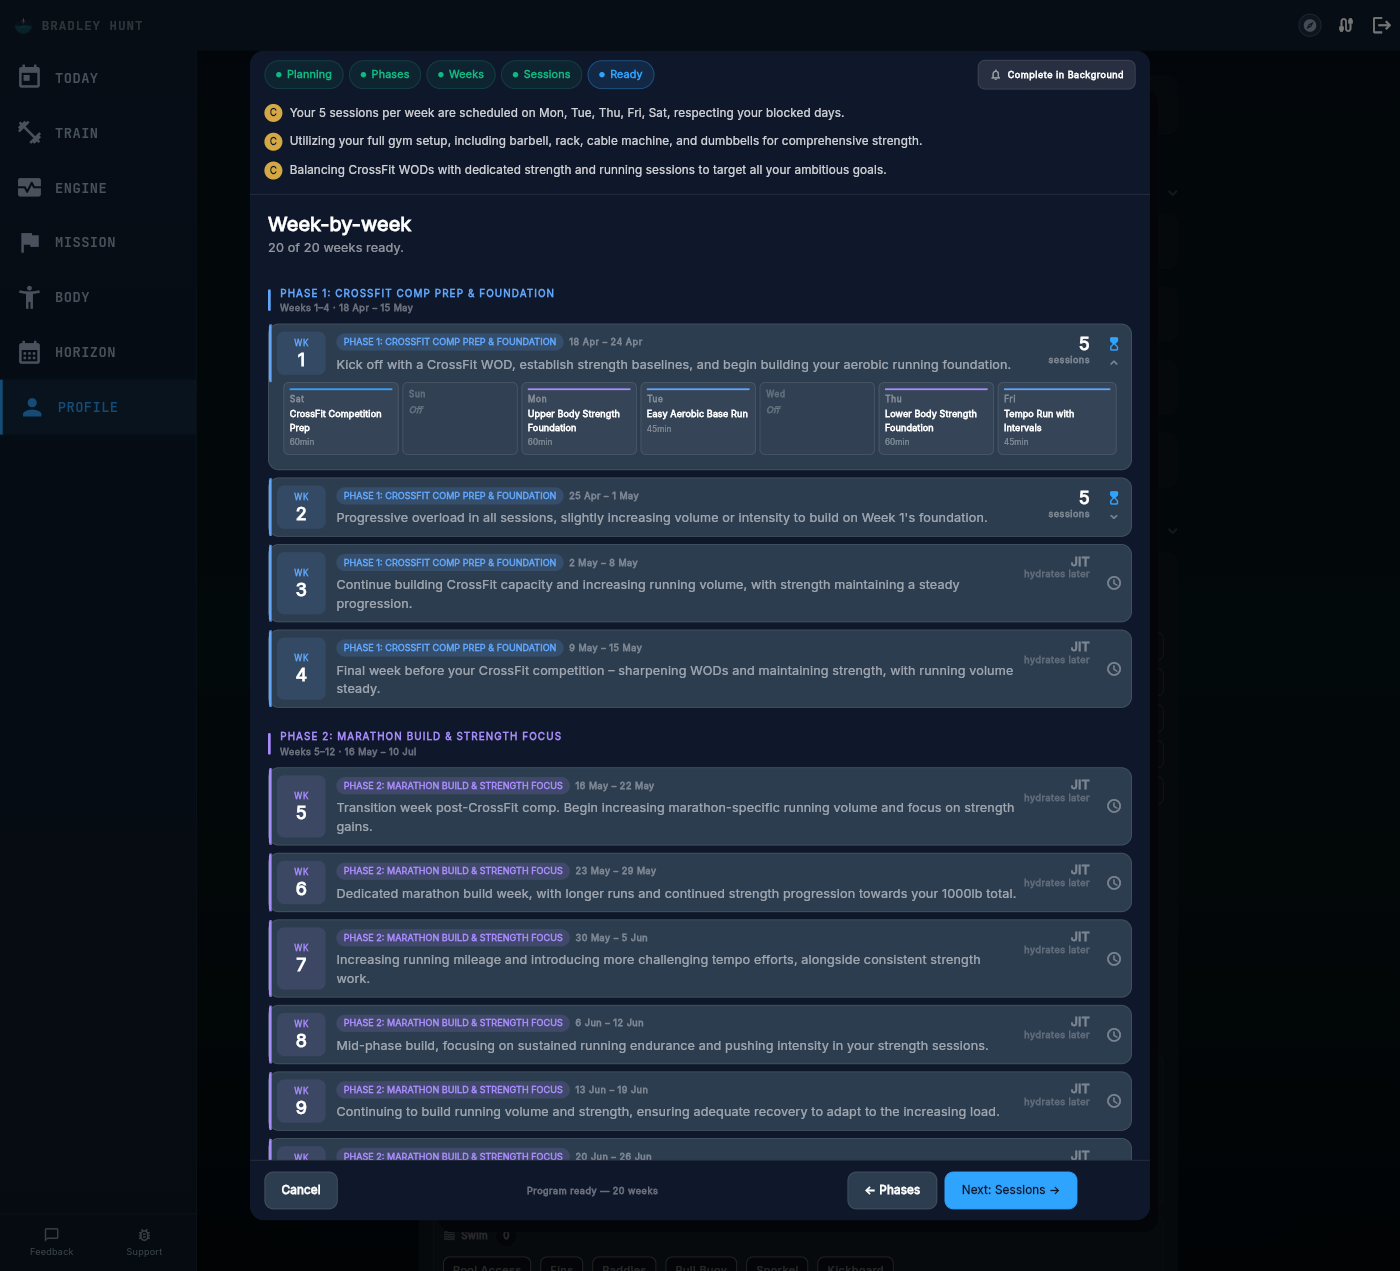Open the Feedback link in sidebar footer
The height and width of the screenshot is (1271, 1400).
[x=52, y=1241]
